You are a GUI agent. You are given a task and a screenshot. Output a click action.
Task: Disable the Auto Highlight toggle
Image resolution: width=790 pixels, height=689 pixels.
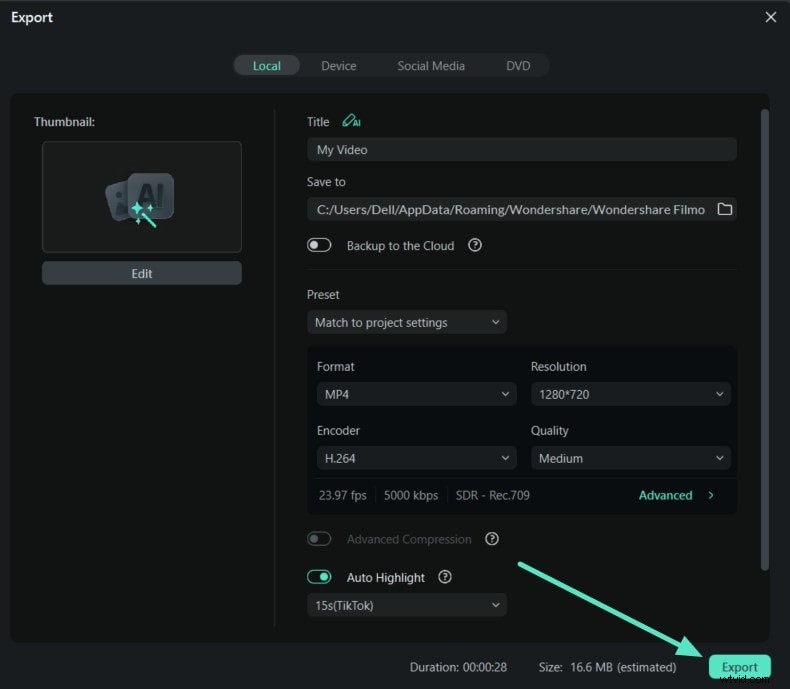point(319,577)
